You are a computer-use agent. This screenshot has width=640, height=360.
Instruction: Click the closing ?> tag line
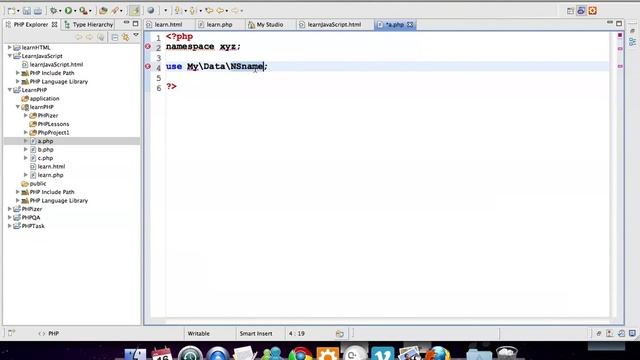[x=171, y=87]
